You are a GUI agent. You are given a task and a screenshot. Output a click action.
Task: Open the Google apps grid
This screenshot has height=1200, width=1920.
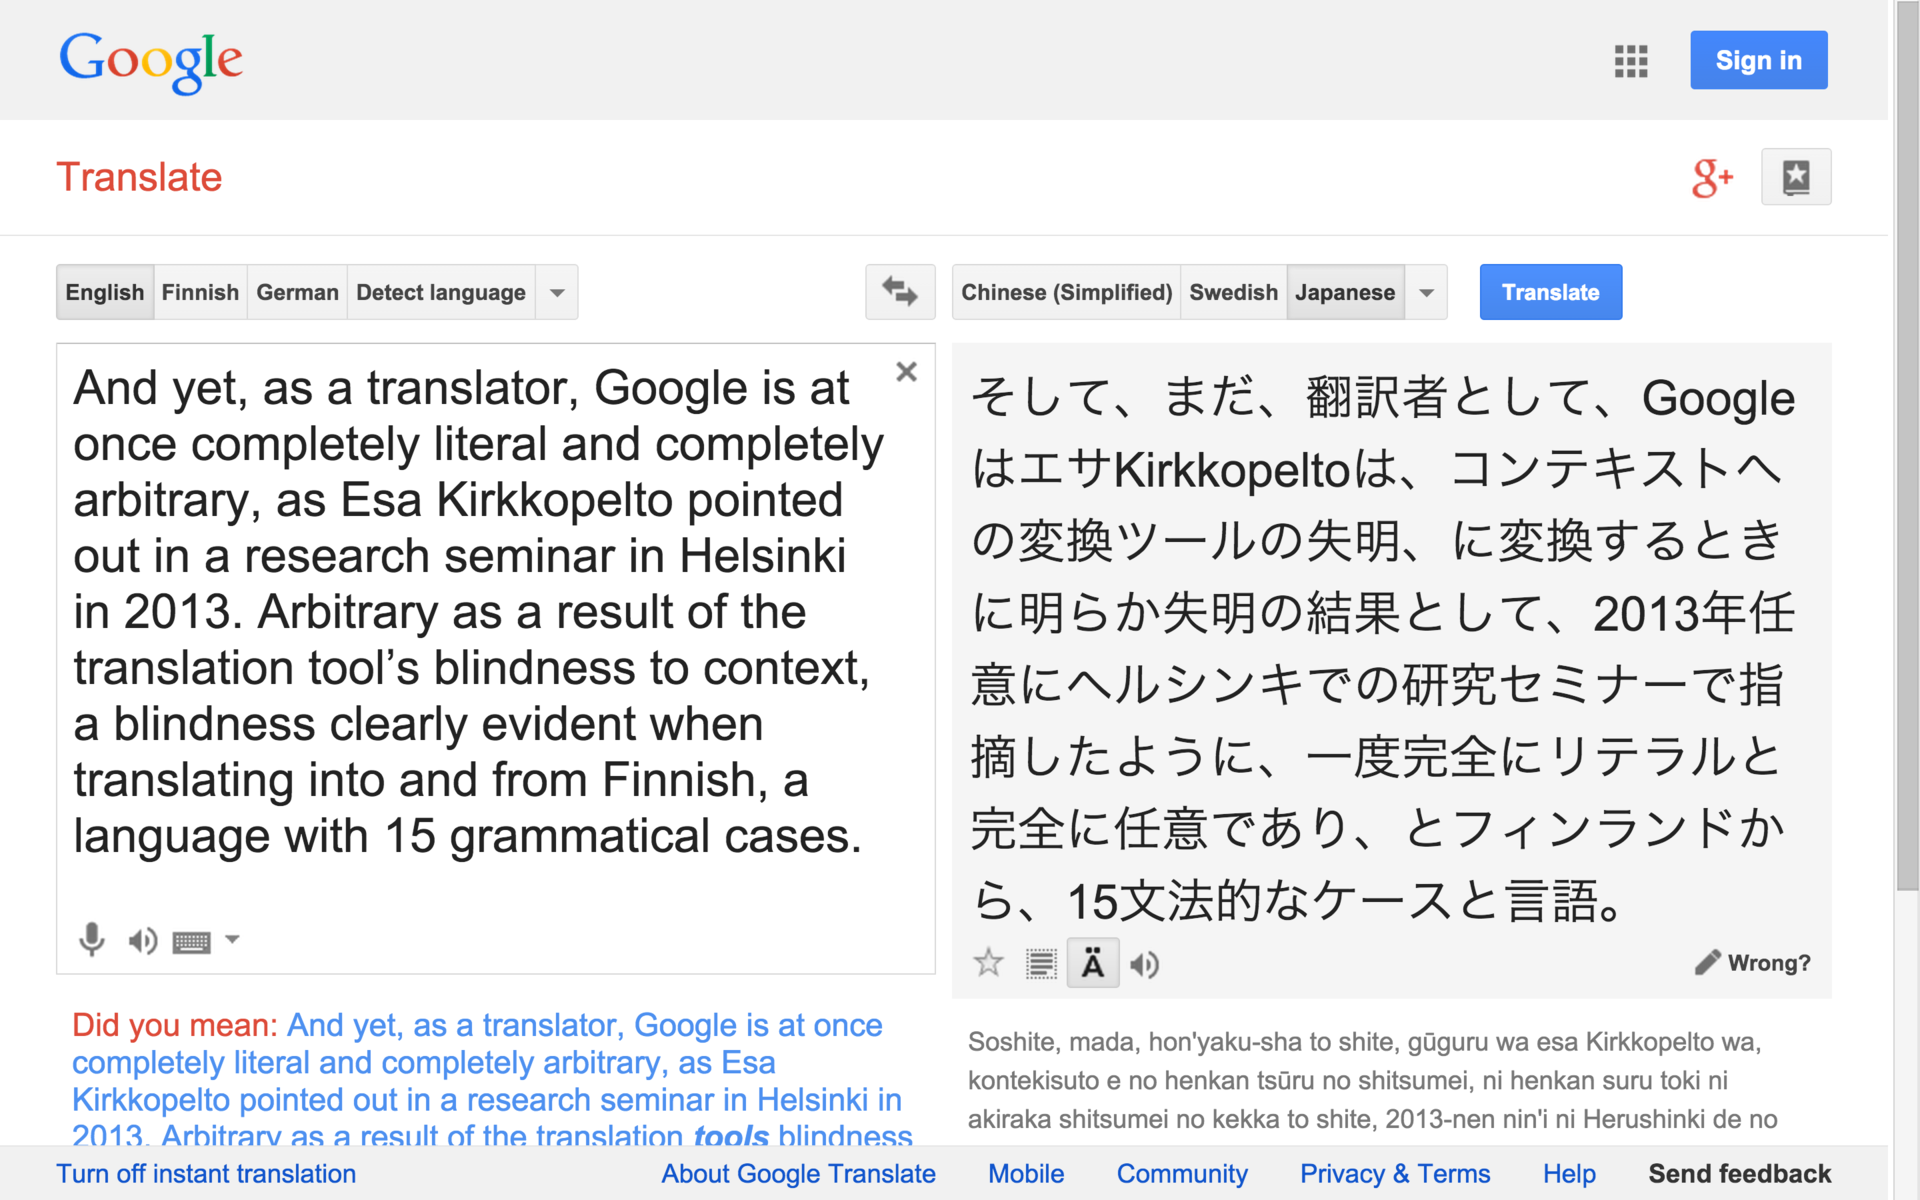point(1630,61)
